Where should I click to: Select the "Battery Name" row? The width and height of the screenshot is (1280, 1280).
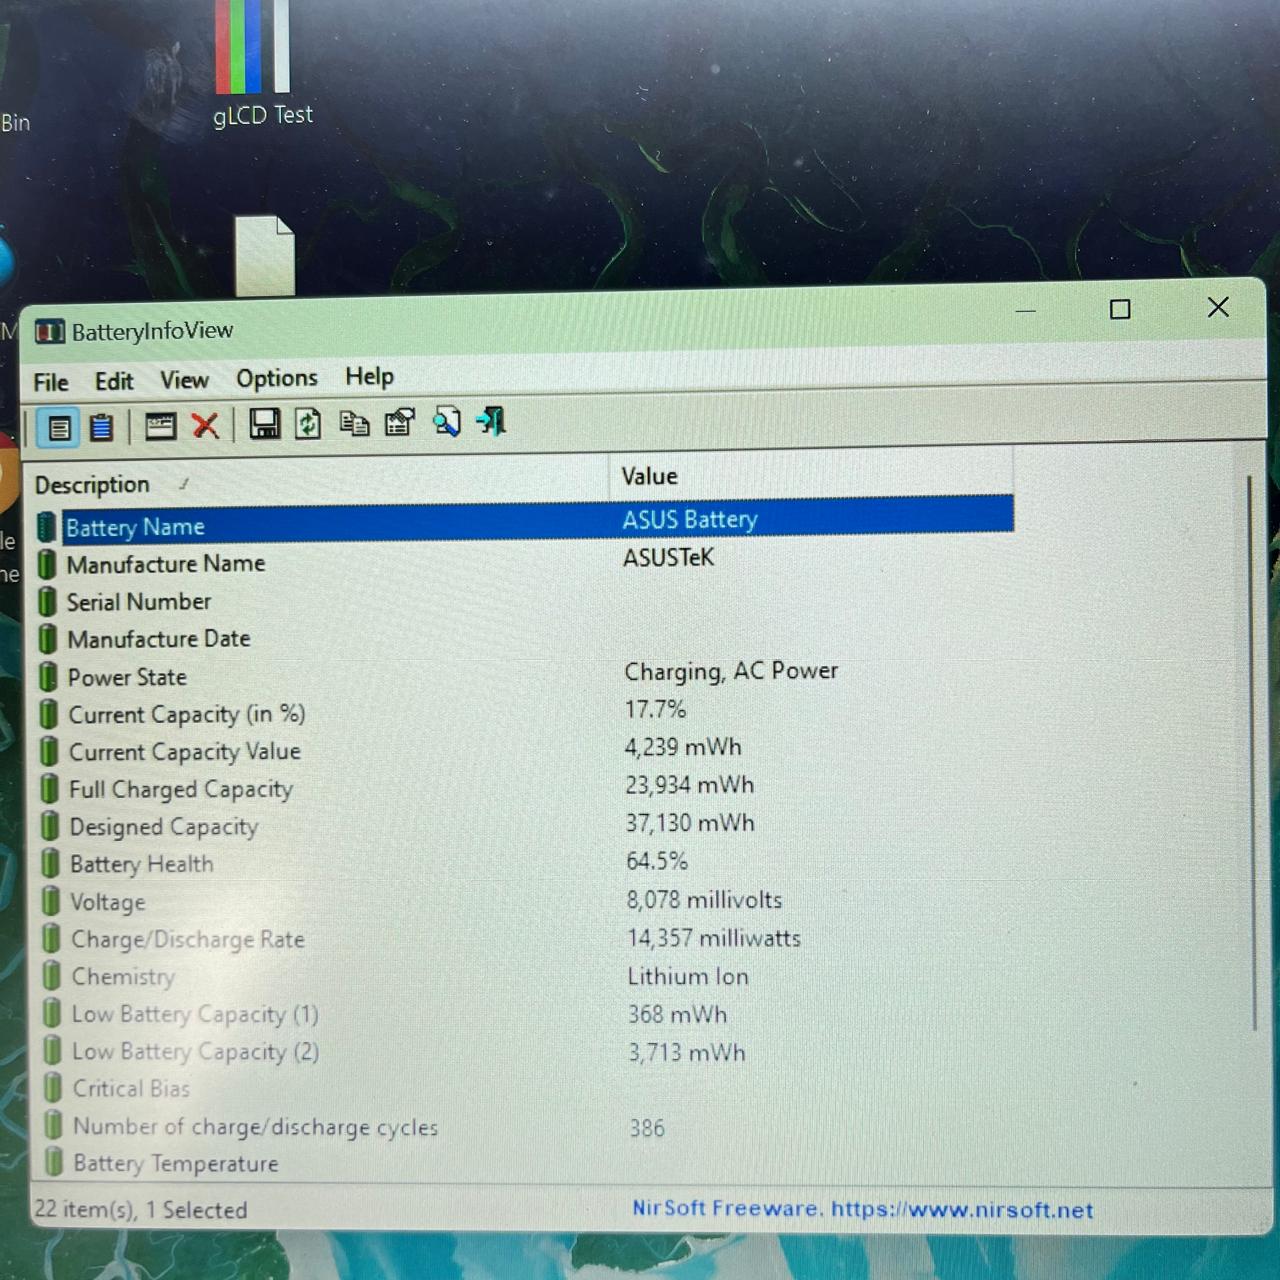pyautogui.click(x=526, y=523)
